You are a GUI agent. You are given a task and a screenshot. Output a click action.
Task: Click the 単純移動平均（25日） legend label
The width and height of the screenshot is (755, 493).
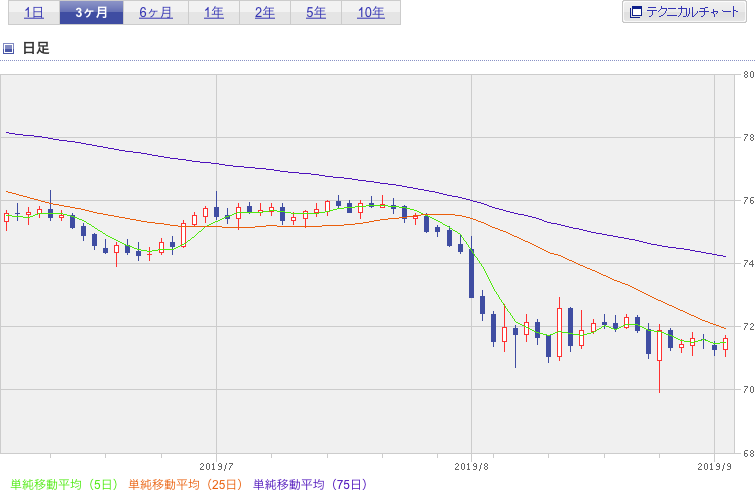(x=185, y=484)
